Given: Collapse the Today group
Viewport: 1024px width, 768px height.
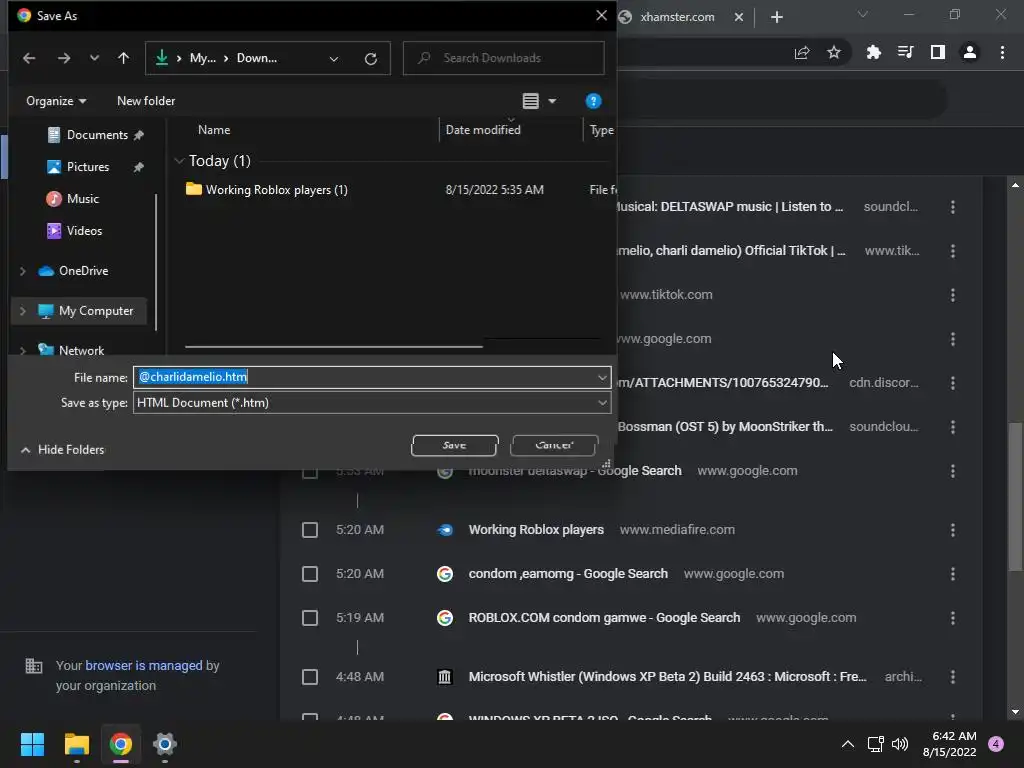Looking at the screenshot, I should coord(179,161).
